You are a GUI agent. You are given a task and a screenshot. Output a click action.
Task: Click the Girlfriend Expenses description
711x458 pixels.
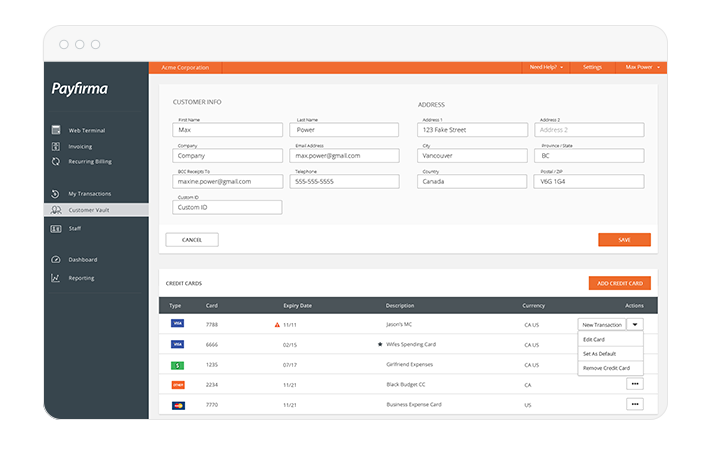(x=409, y=364)
